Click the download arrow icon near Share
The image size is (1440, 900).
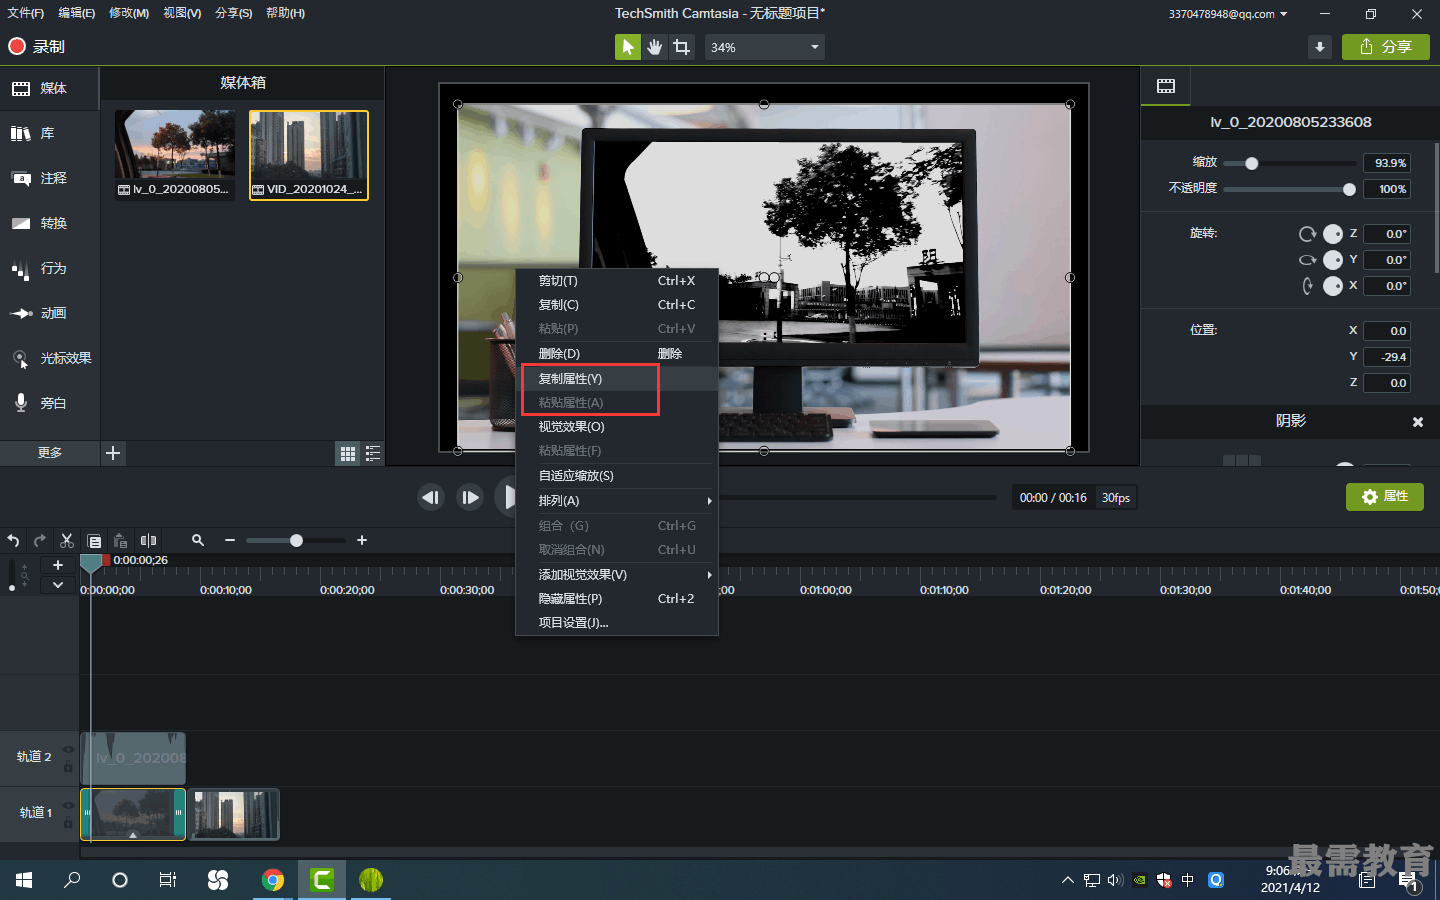1320,47
